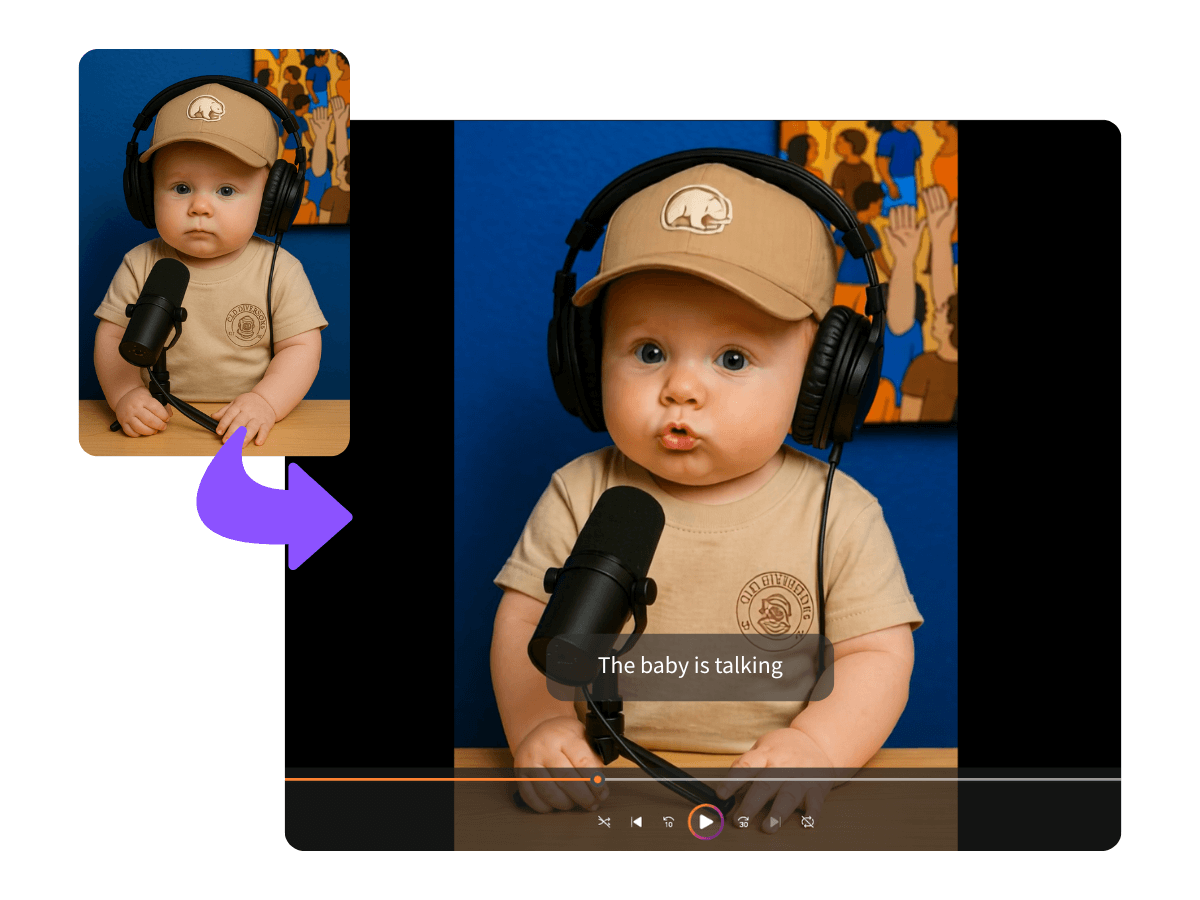
Task: Skip forward 30 seconds
Action: click(x=743, y=822)
